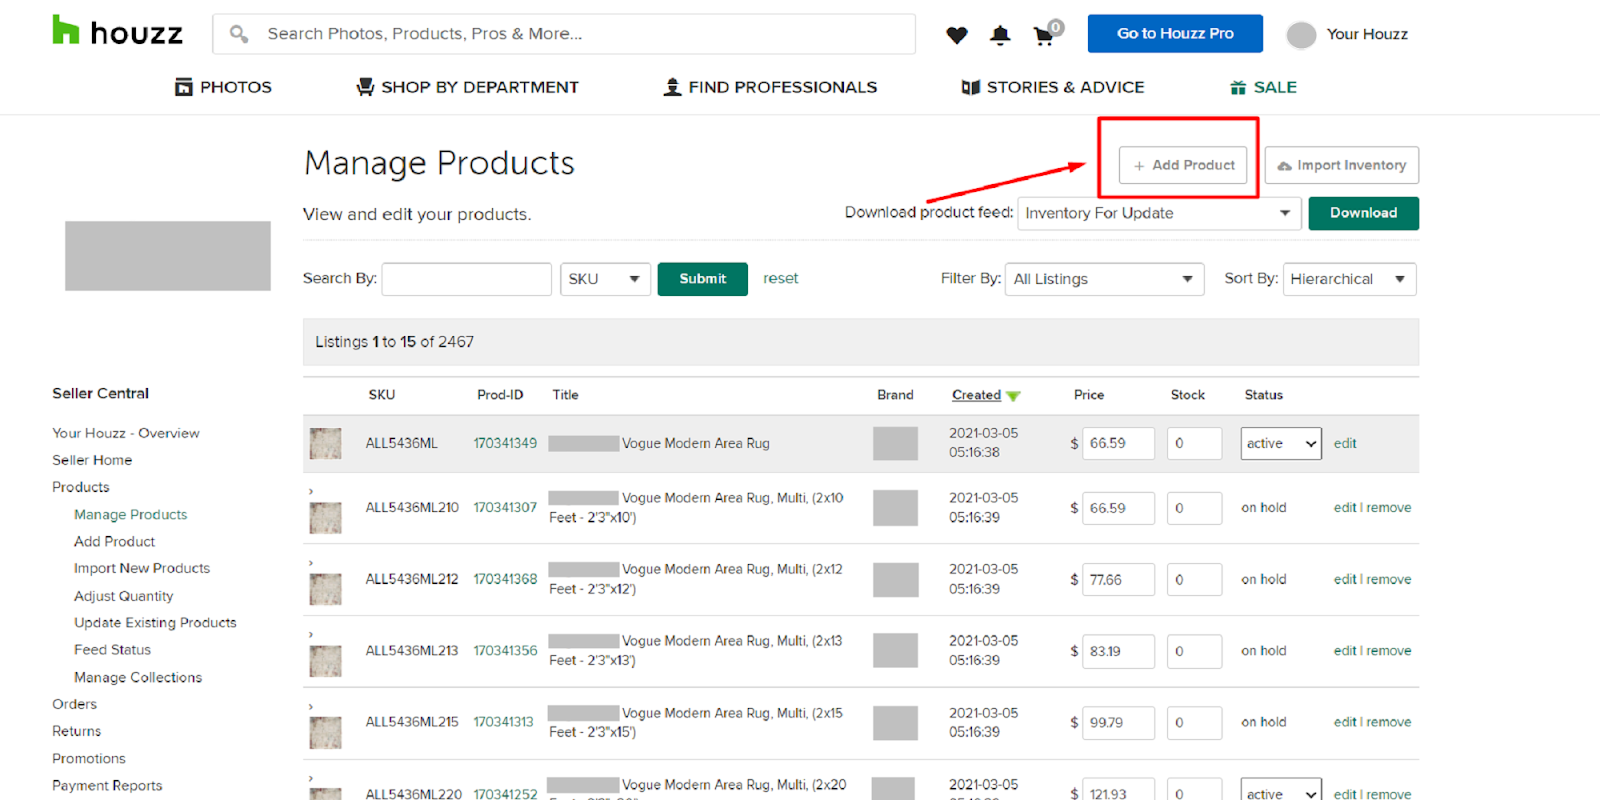
Task: Click the Import Inventory cloud button
Action: tap(1341, 165)
